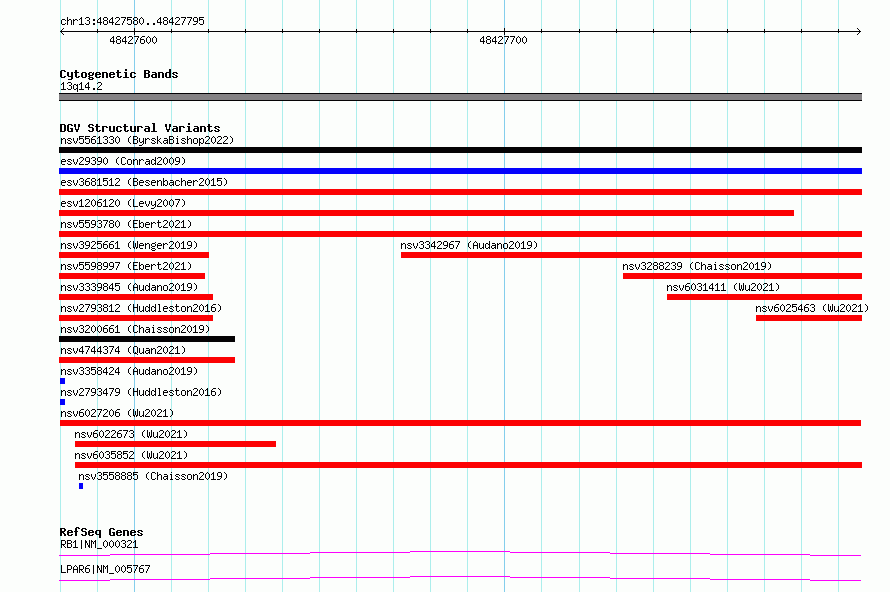890x592 pixels.
Task: Open the nsv3342967 (Audano2019) label
Action: 469,245
